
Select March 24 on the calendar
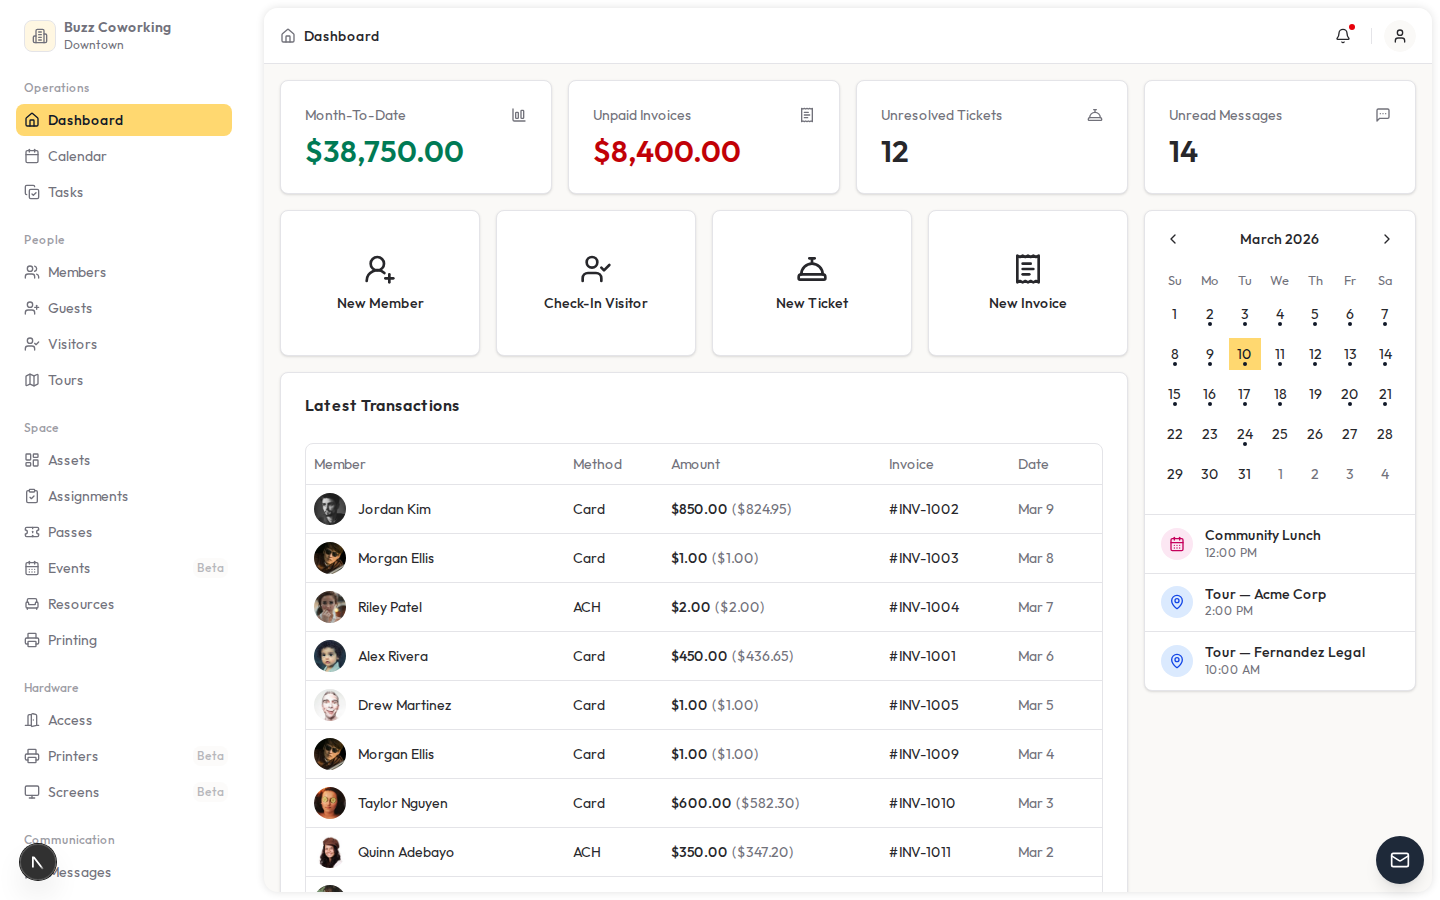[1244, 435]
